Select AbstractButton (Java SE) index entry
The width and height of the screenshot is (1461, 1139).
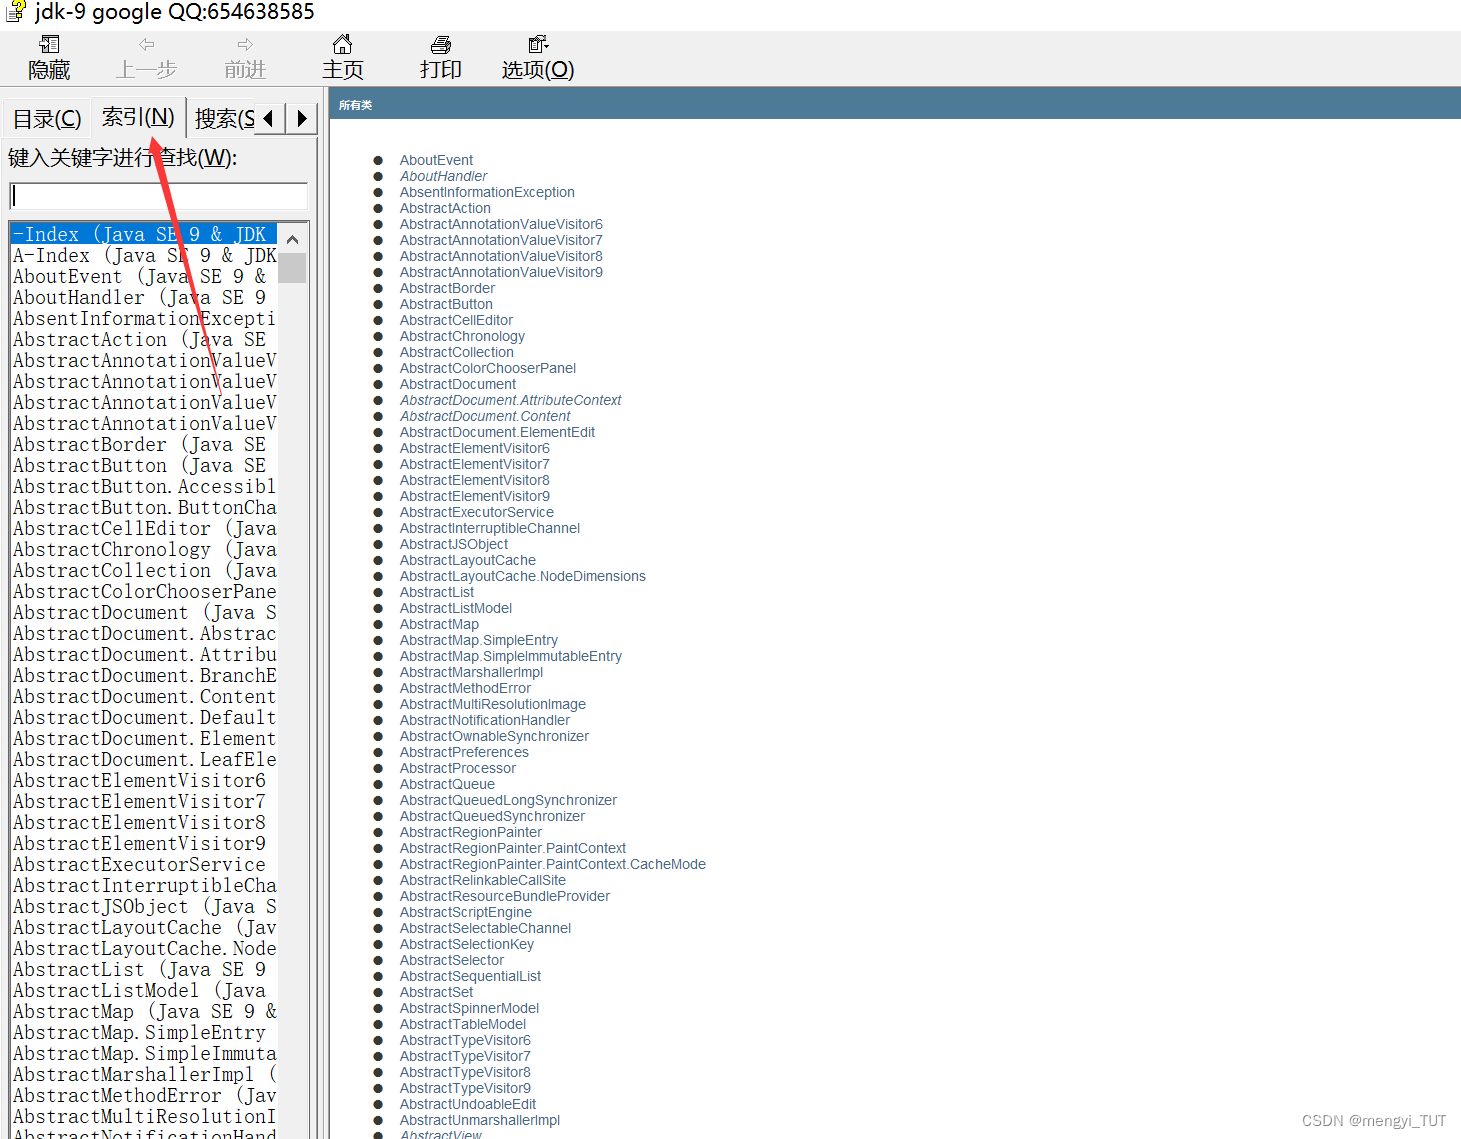[144, 465]
